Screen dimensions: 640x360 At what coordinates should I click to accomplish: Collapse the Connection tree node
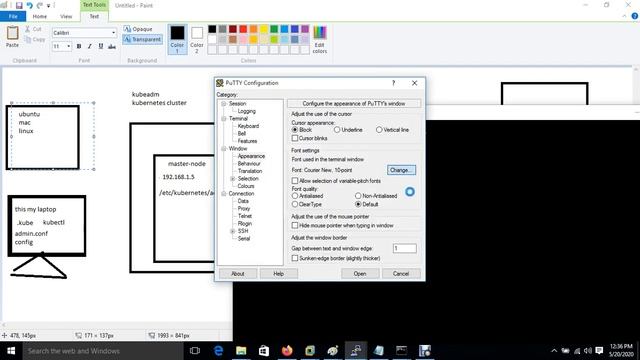click(x=224, y=194)
